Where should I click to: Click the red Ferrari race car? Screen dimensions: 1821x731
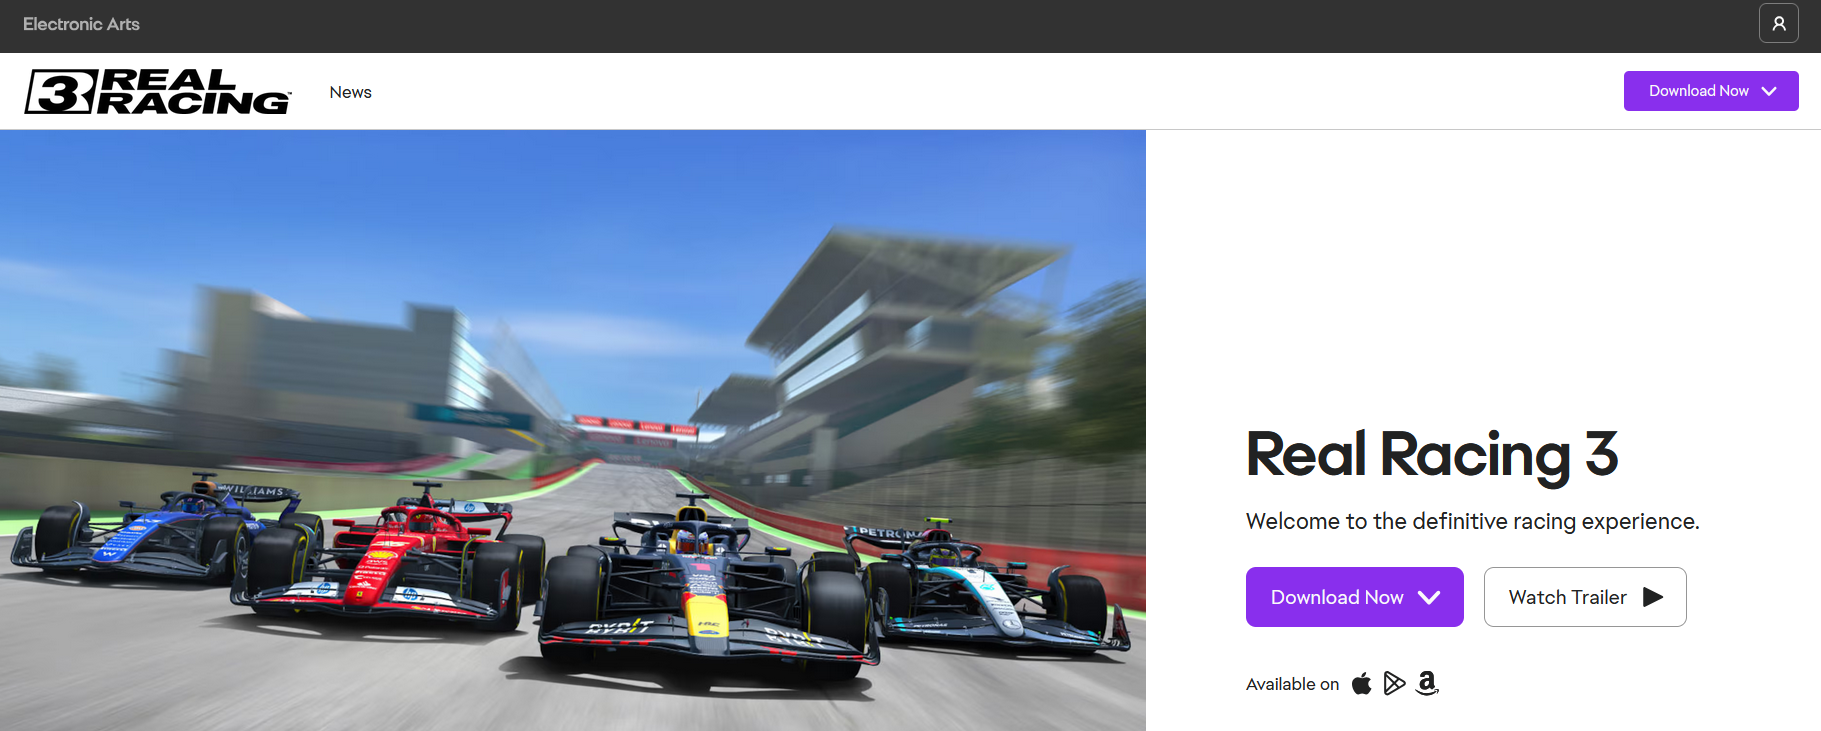[x=390, y=560]
